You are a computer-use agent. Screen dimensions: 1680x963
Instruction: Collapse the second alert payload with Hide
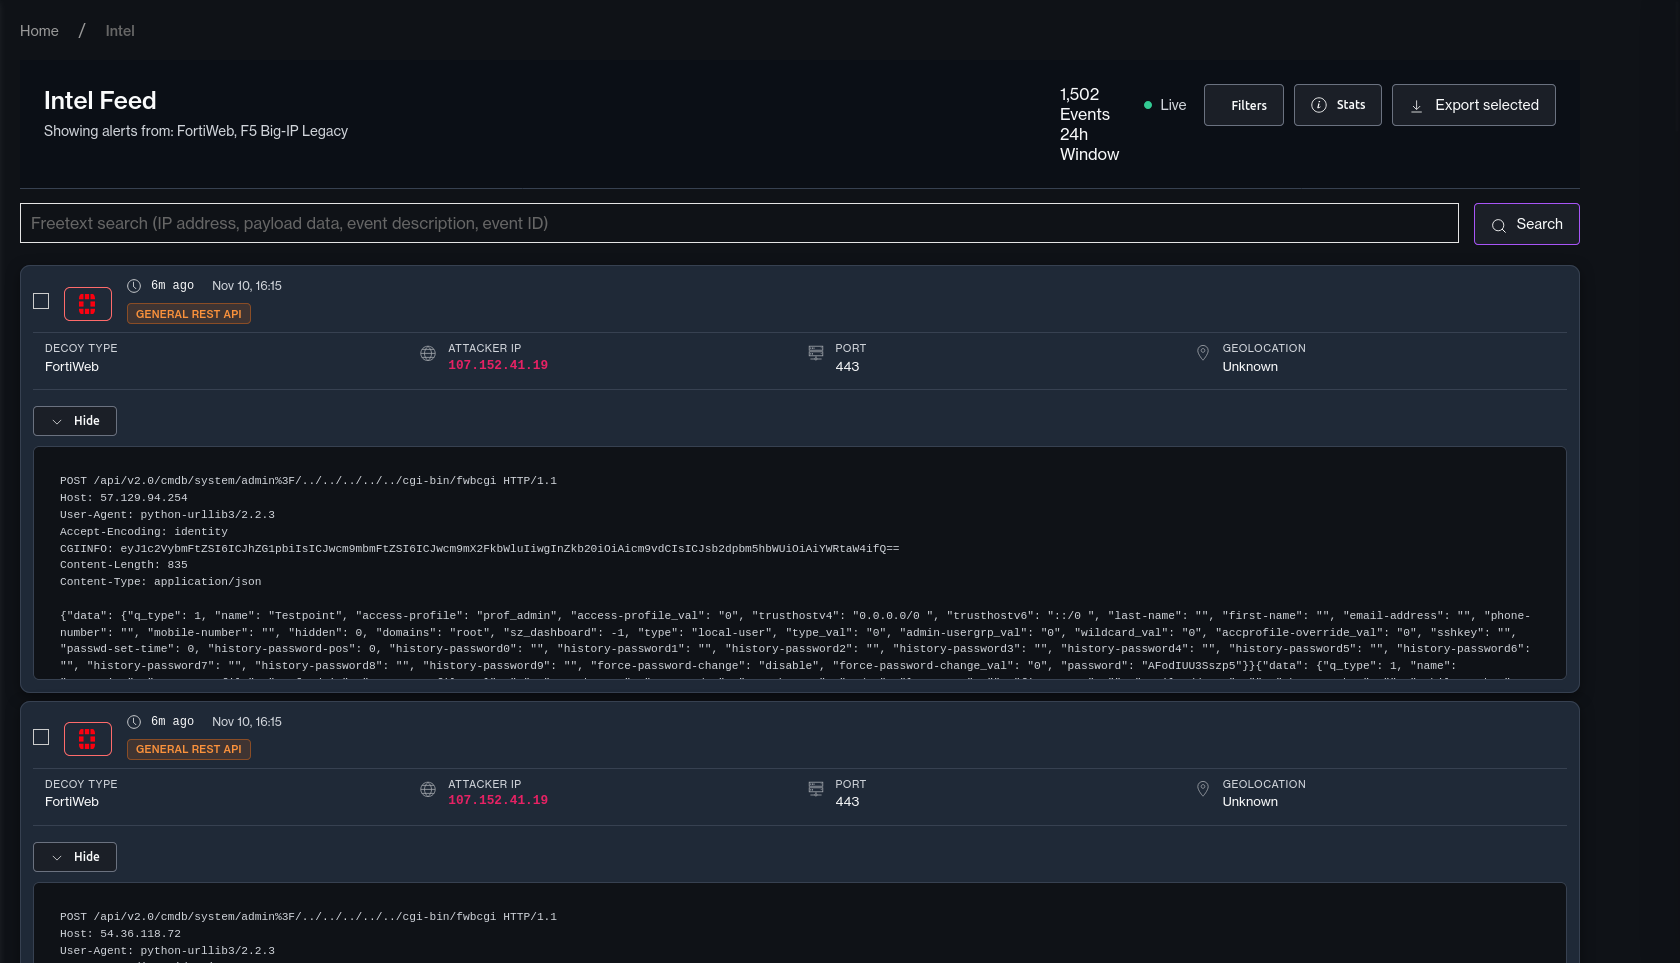click(x=74, y=856)
